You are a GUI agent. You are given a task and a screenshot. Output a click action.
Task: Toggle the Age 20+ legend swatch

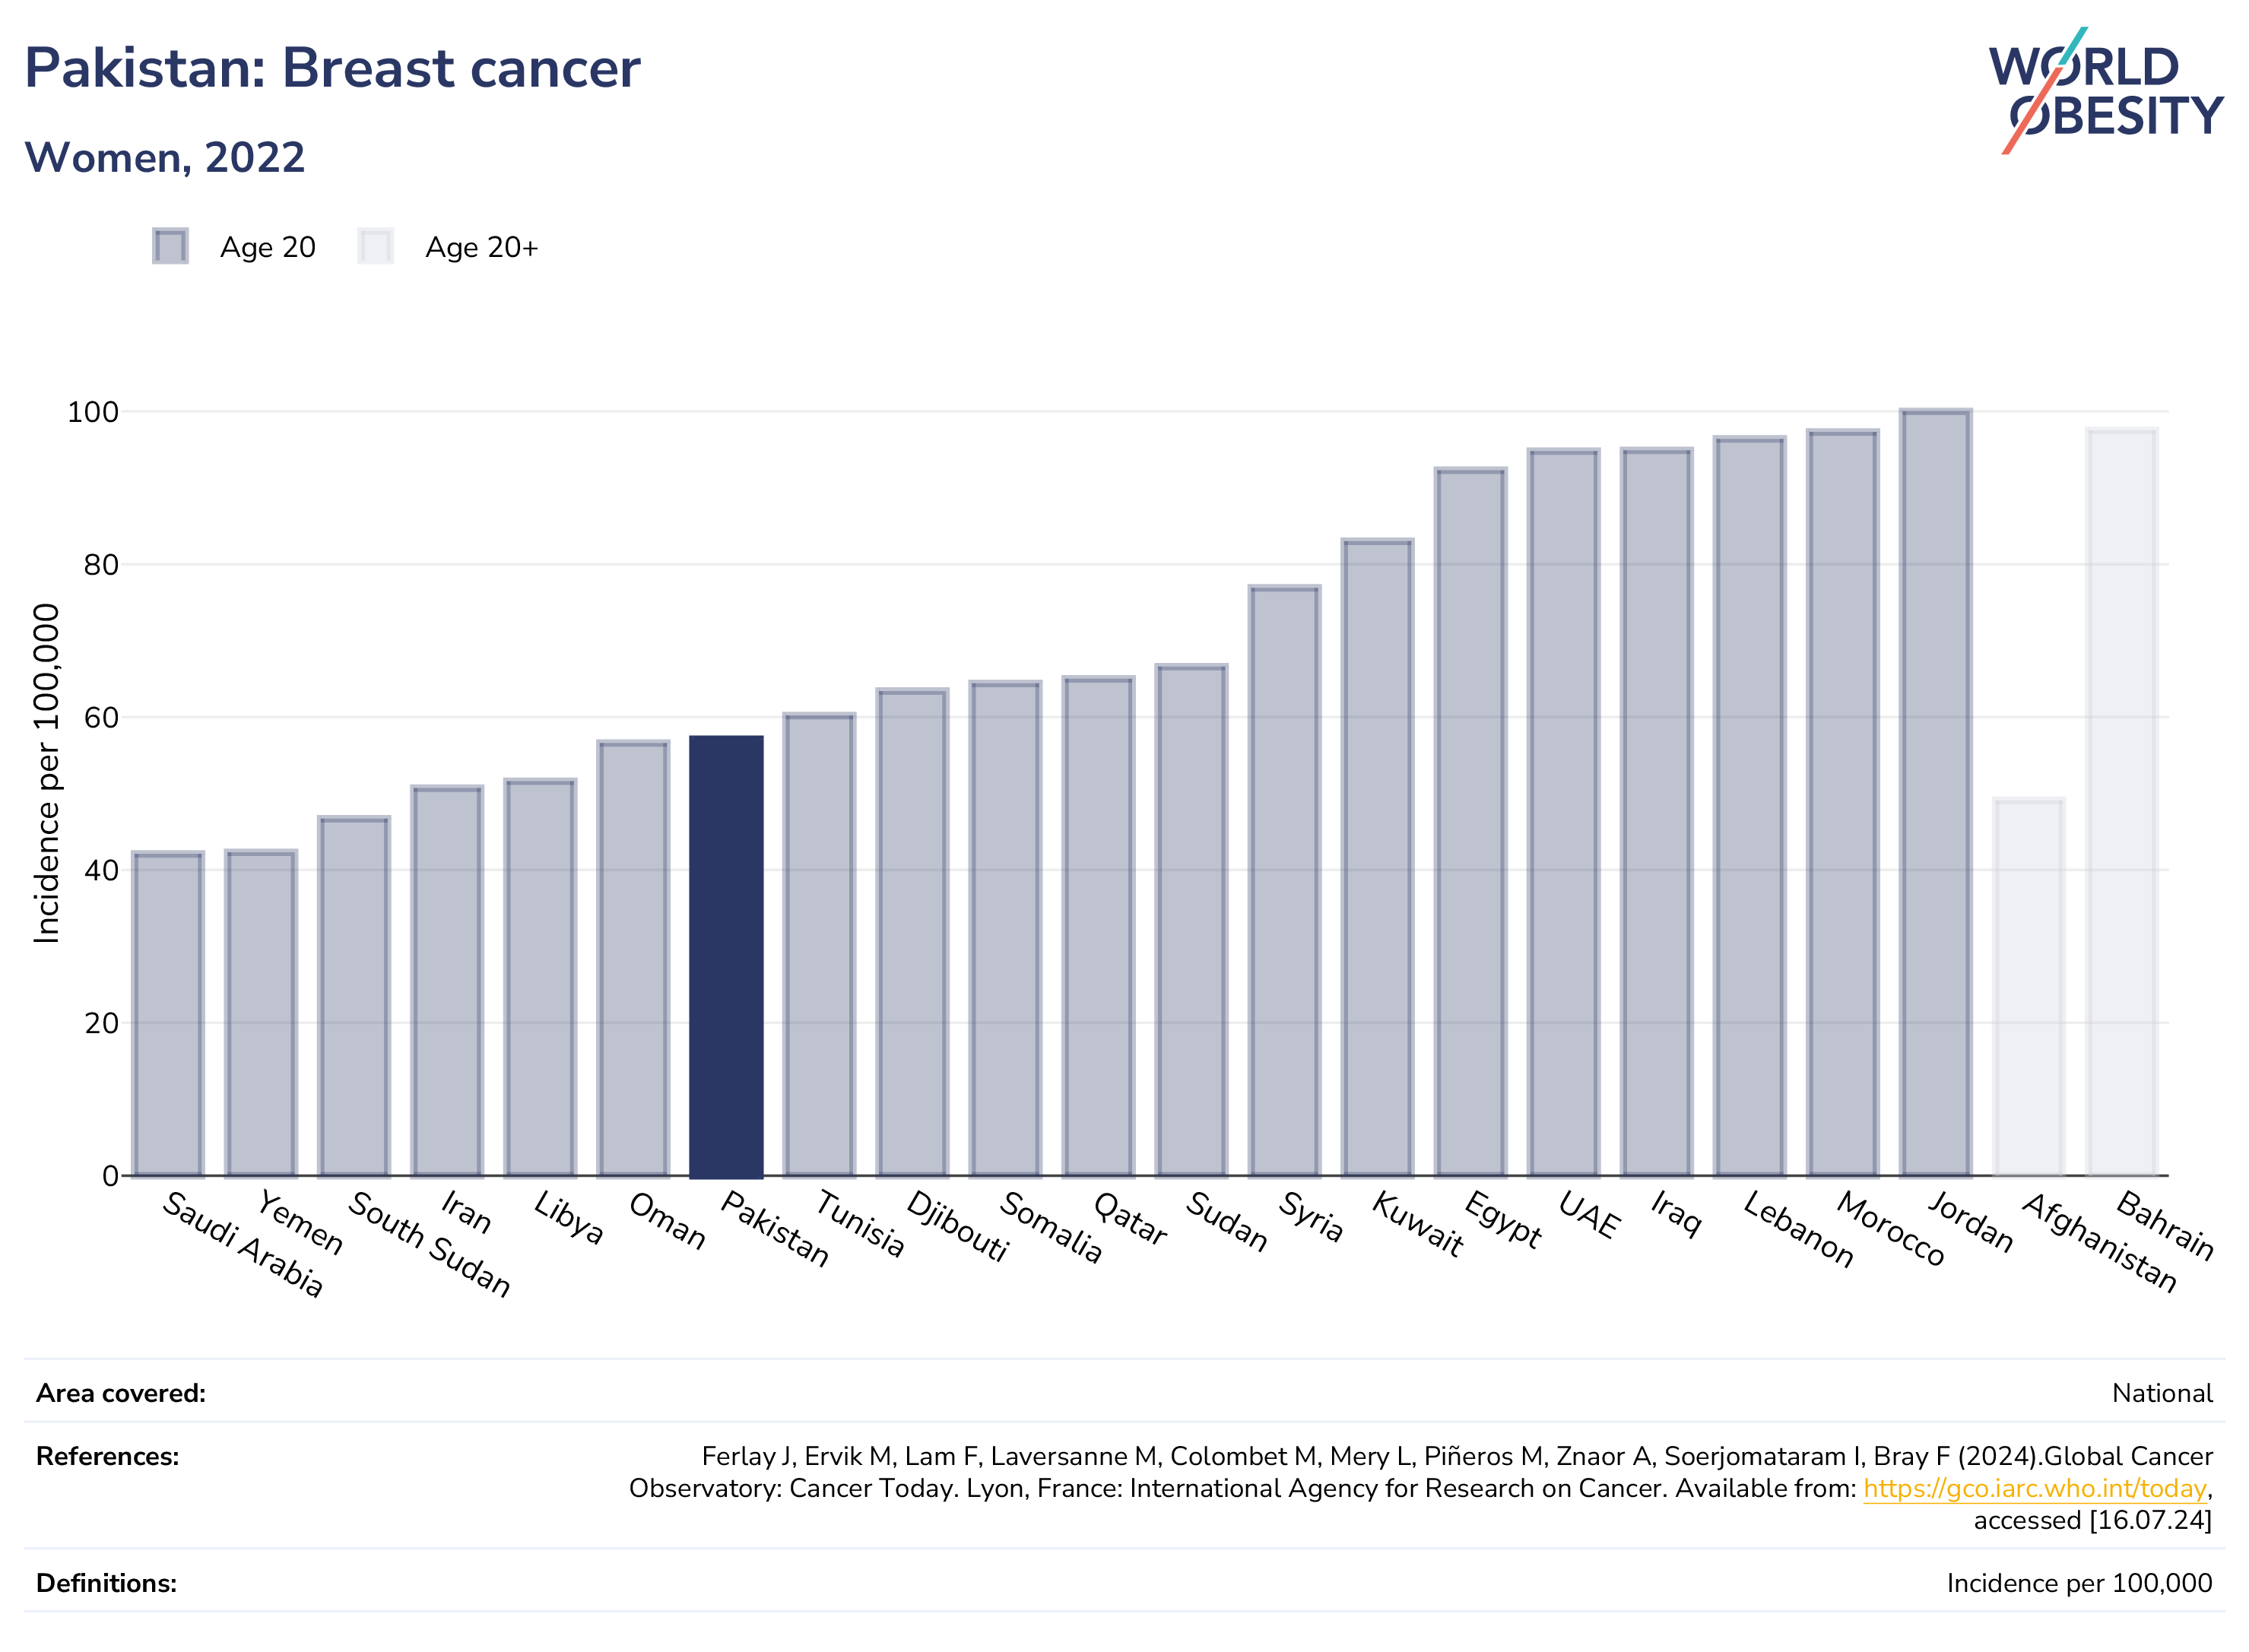(x=376, y=246)
